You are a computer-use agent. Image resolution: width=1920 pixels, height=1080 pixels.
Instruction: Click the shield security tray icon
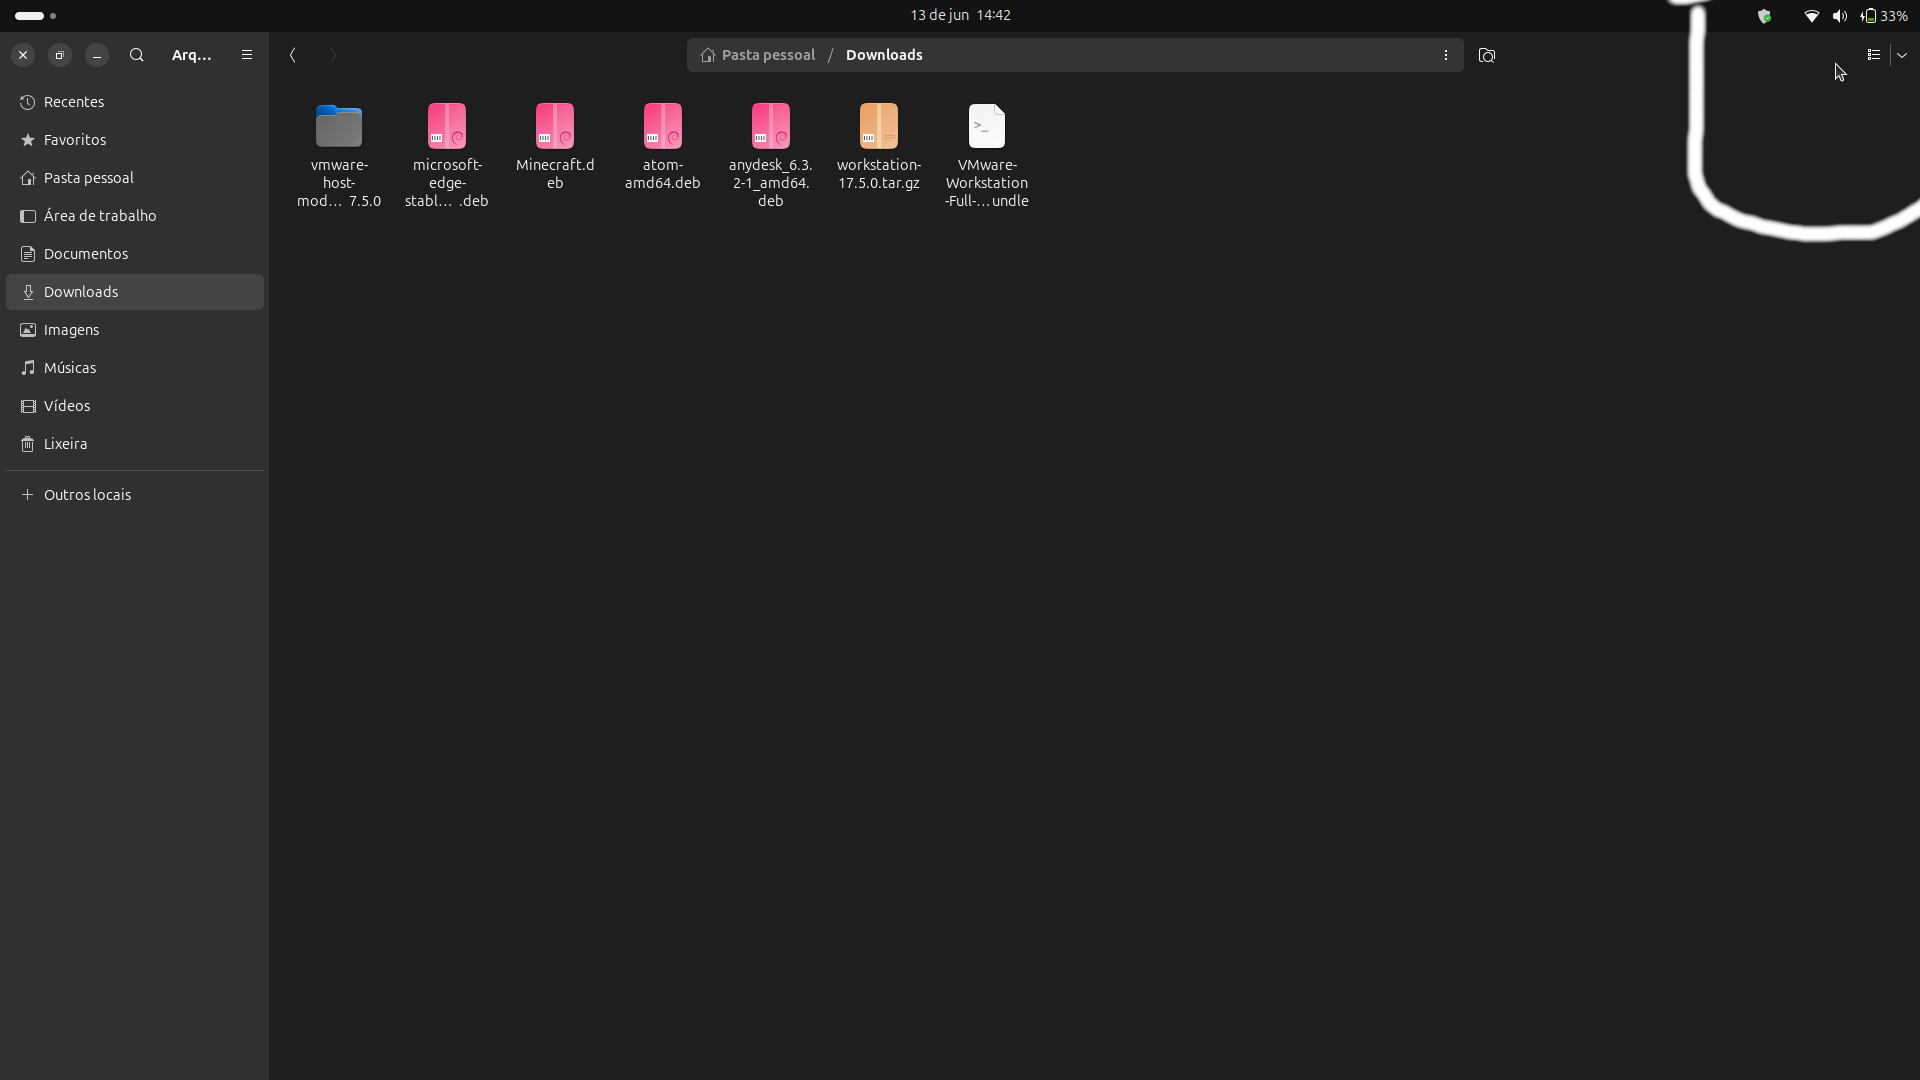[x=1765, y=16]
